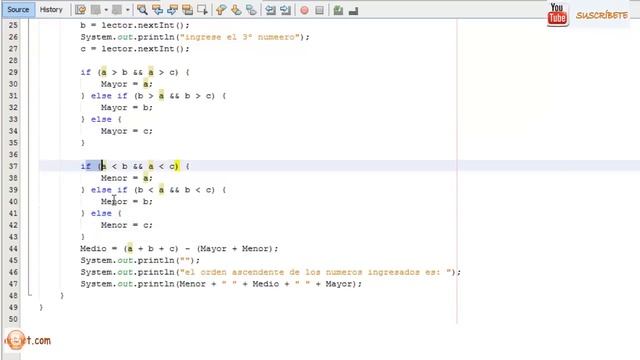The image size is (640, 360).
Task: Click statement "Mayor = c;"
Action: (x=127, y=131)
